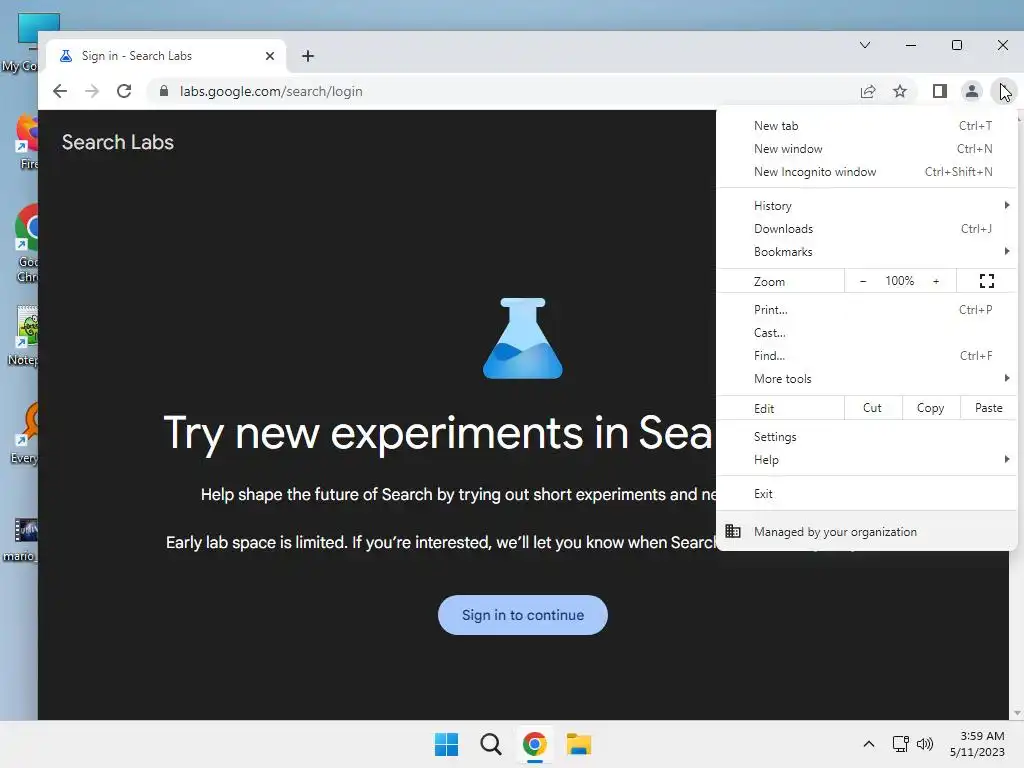
Task: Open the profile avatar icon
Action: point(972,91)
